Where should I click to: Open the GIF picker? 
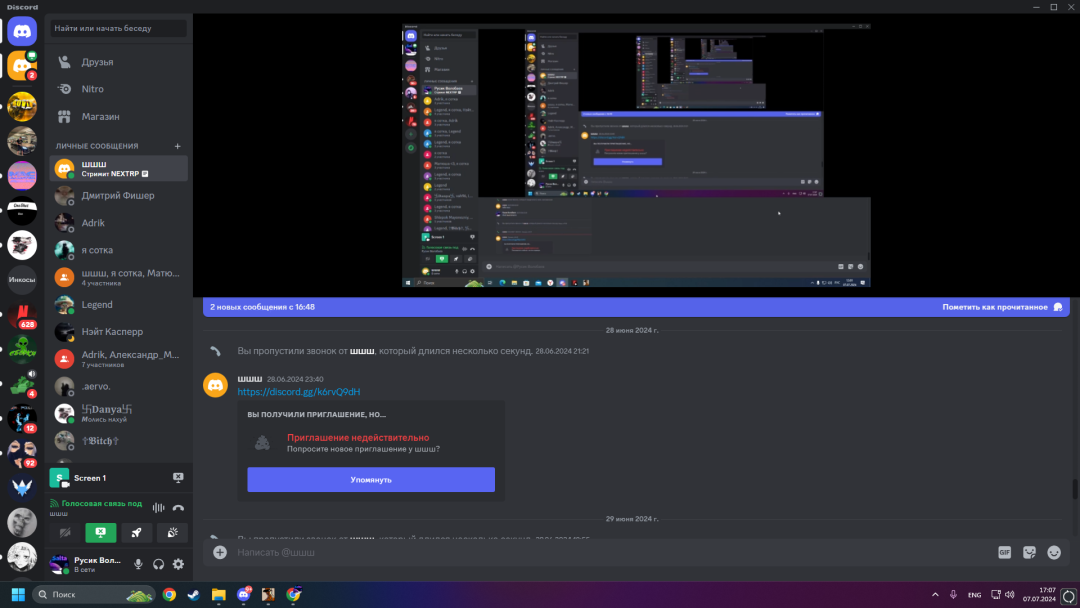click(x=1004, y=552)
